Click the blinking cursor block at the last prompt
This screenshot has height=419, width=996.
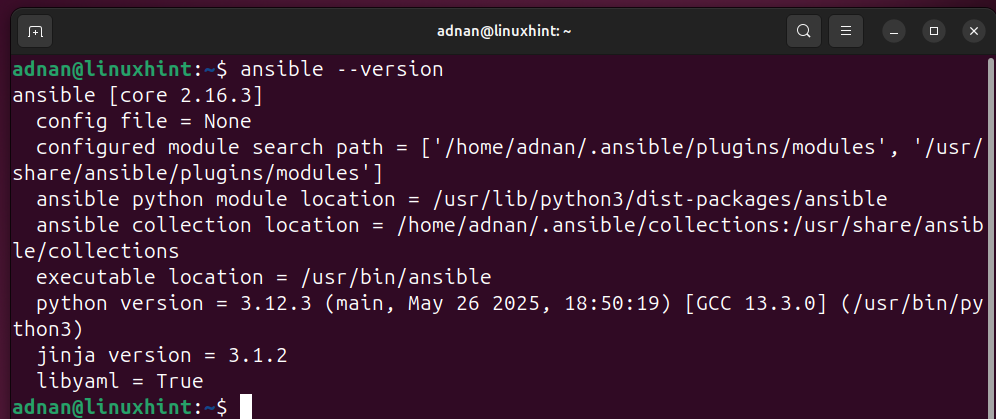click(x=246, y=407)
